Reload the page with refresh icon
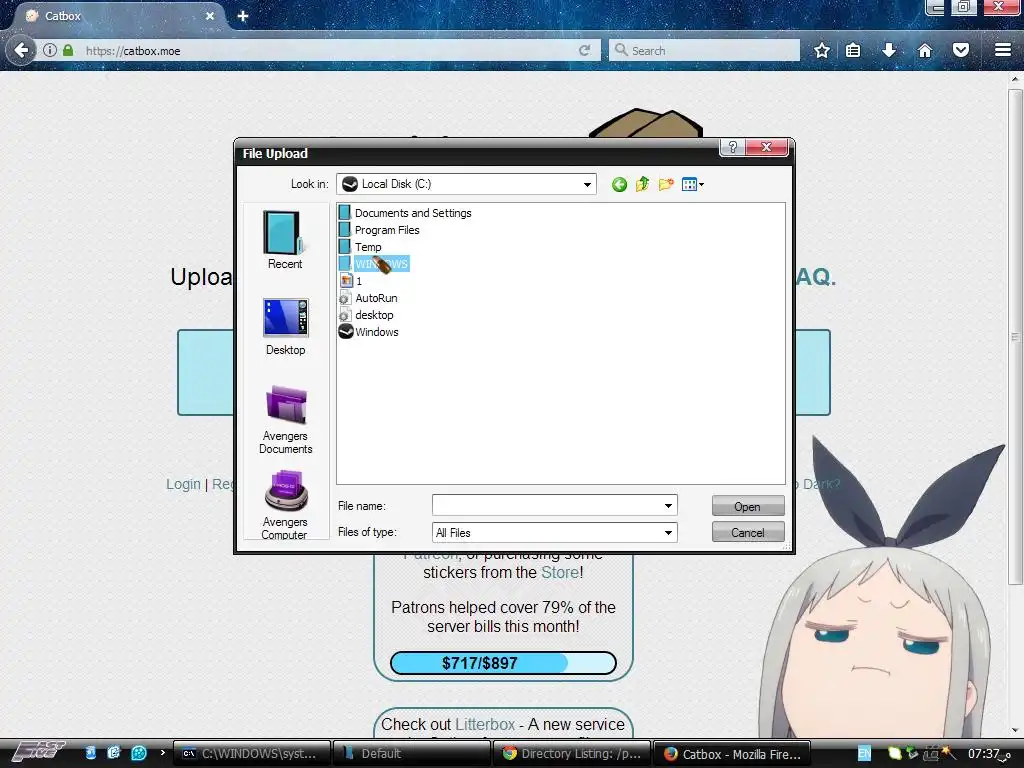The width and height of the screenshot is (1024, 768). tap(584, 50)
